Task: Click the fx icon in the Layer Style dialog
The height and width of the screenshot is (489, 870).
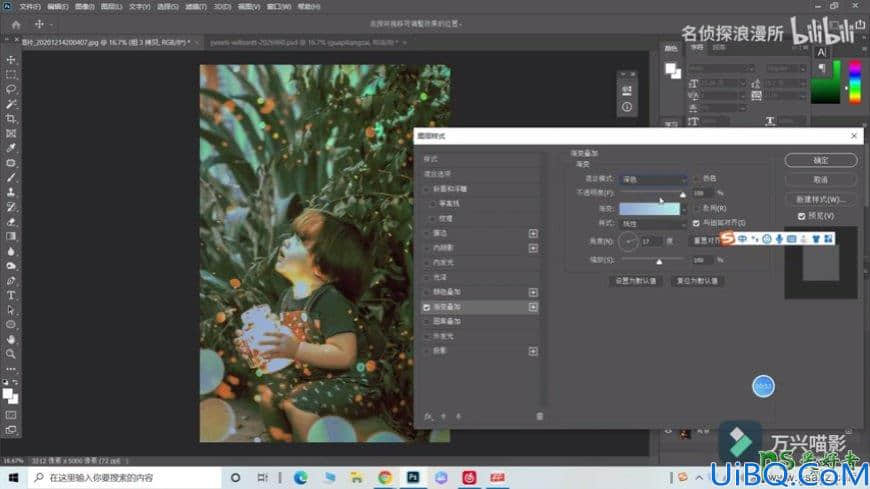Action: [428, 416]
